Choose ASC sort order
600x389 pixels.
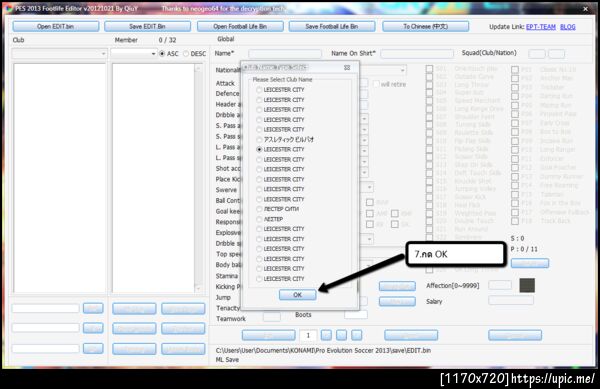pyautogui.click(x=162, y=54)
